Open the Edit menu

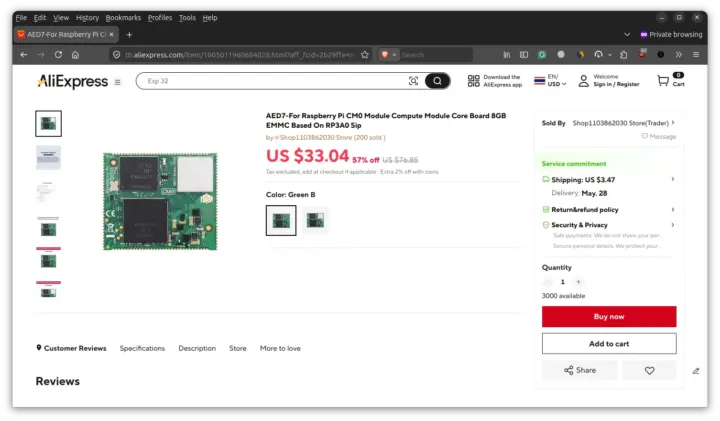[x=40, y=17]
